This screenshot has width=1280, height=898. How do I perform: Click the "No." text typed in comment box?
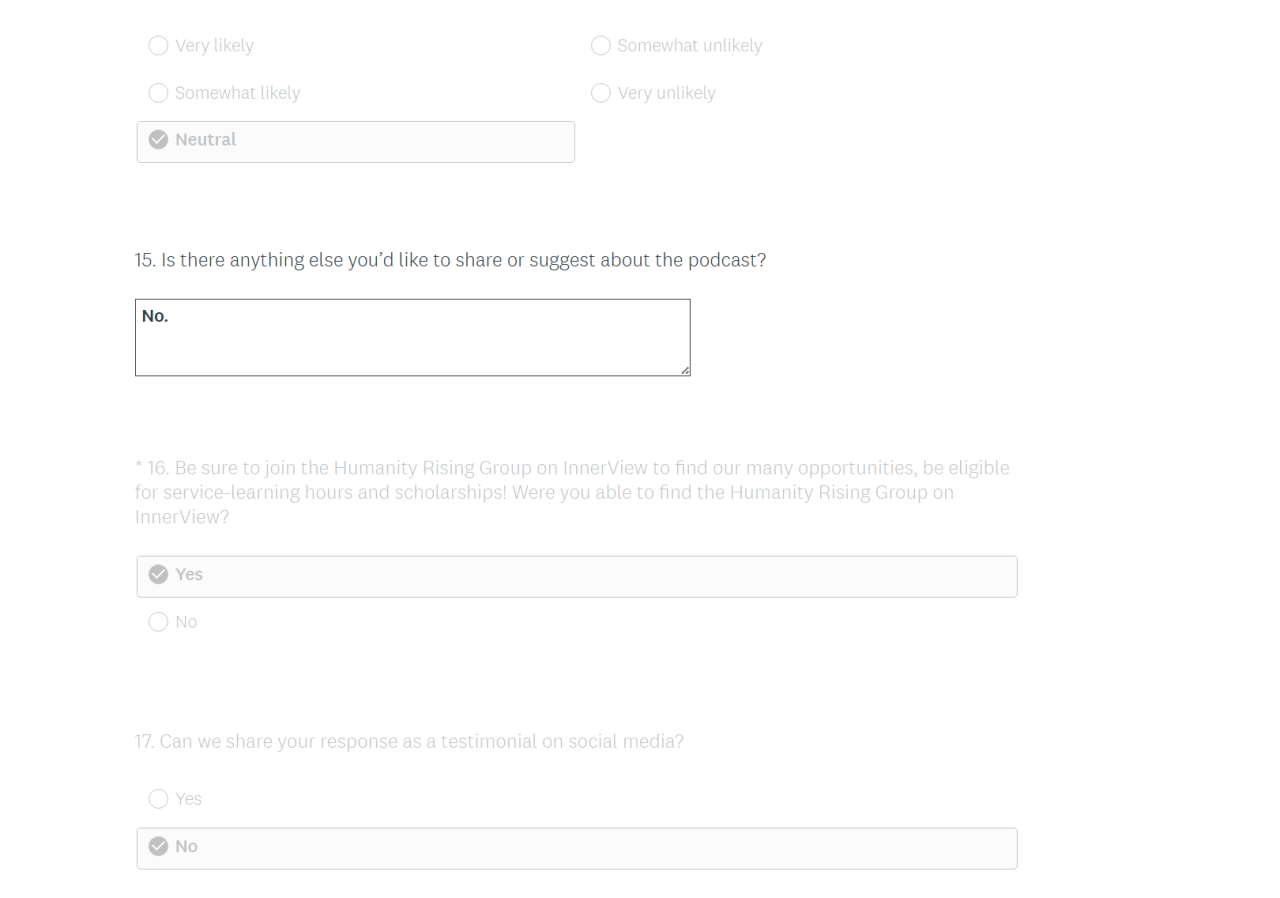tap(155, 316)
